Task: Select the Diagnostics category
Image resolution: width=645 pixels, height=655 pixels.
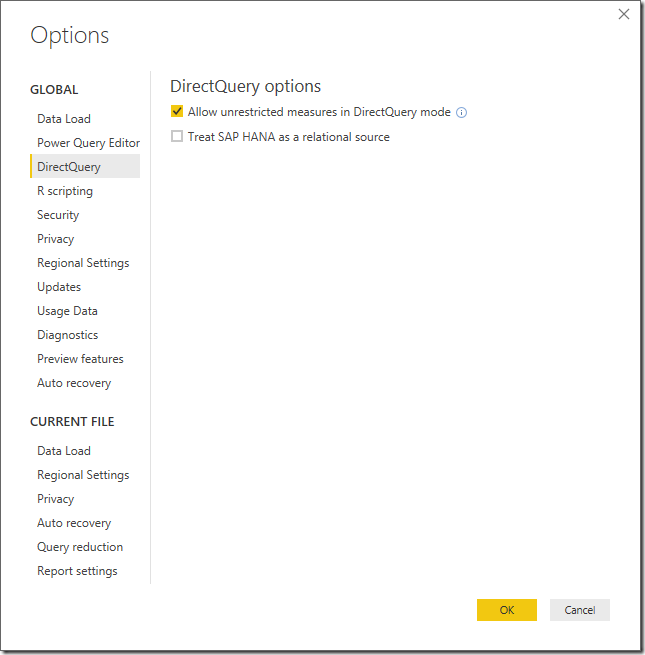Action: pos(68,335)
